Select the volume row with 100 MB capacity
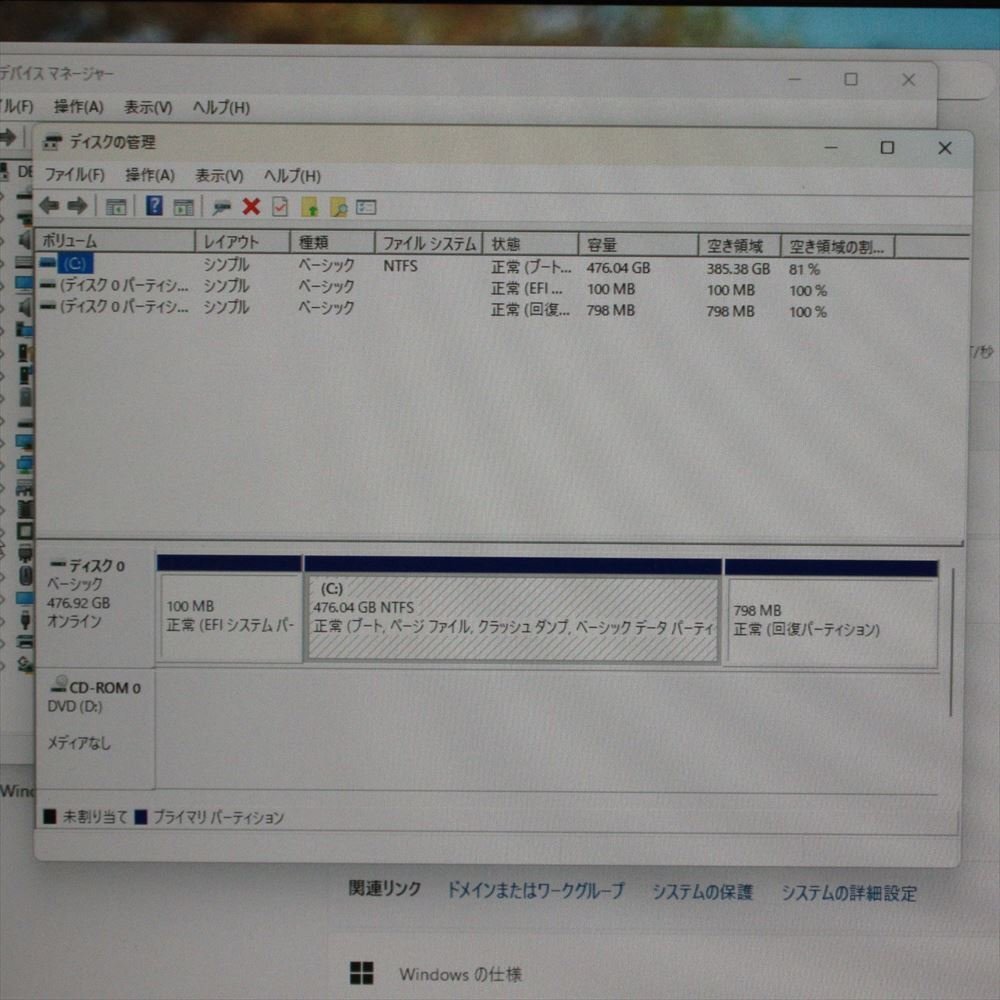This screenshot has width=1000, height=1000. [x=434, y=288]
